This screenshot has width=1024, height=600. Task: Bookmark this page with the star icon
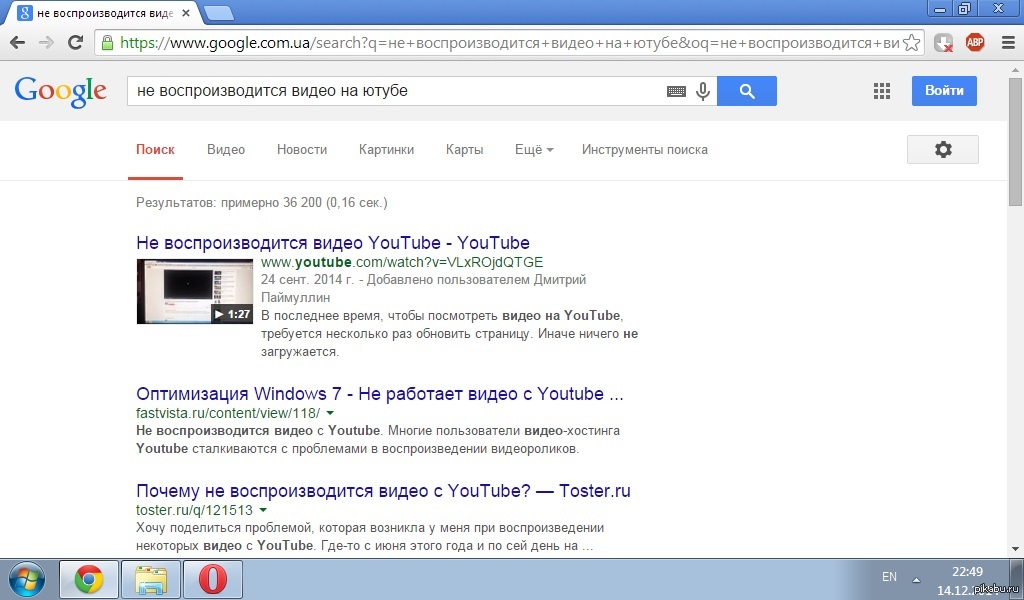(x=912, y=43)
